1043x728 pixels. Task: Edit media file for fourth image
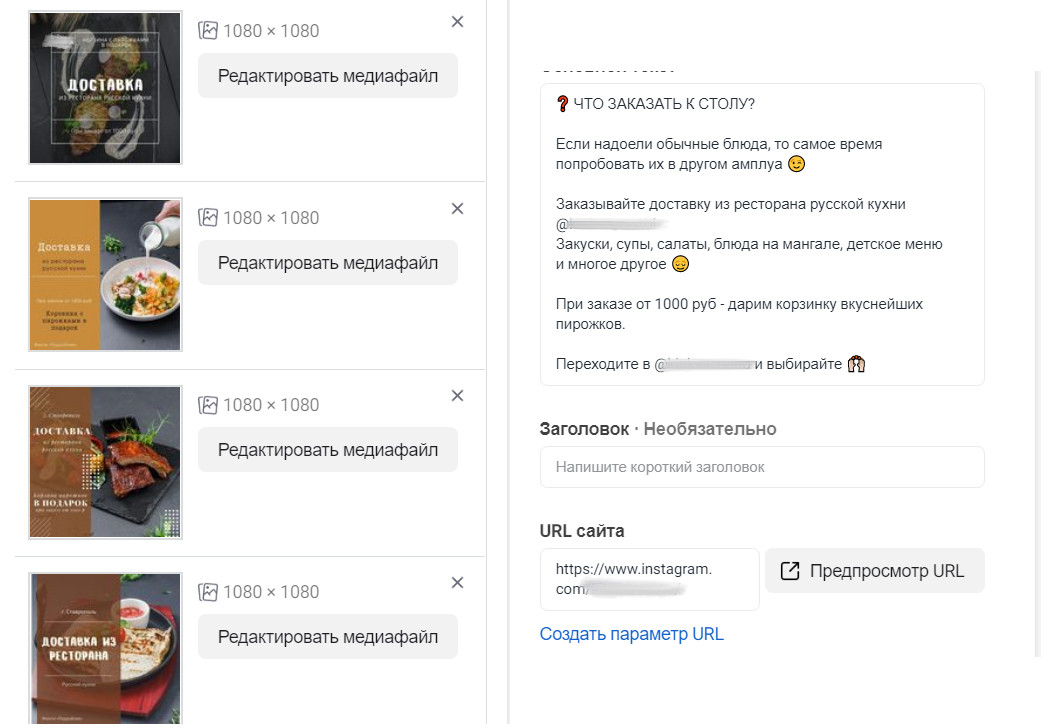[328, 637]
